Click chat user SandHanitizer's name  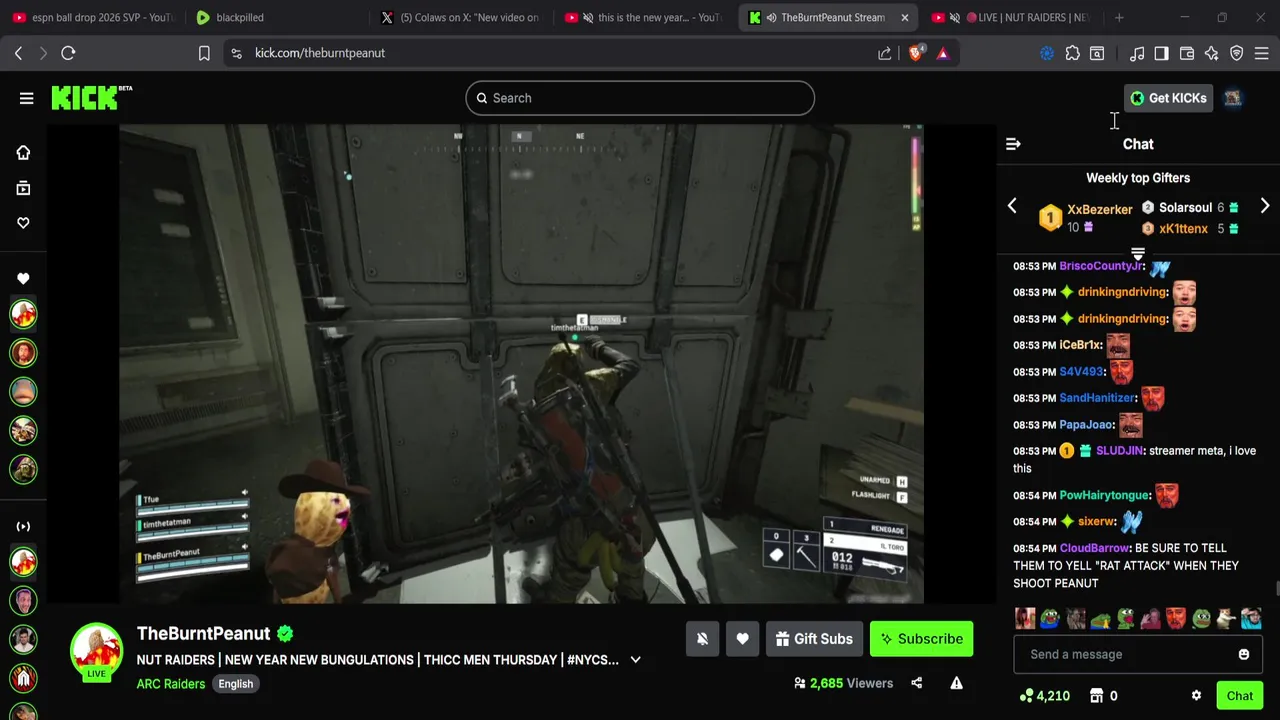[1097, 398]
